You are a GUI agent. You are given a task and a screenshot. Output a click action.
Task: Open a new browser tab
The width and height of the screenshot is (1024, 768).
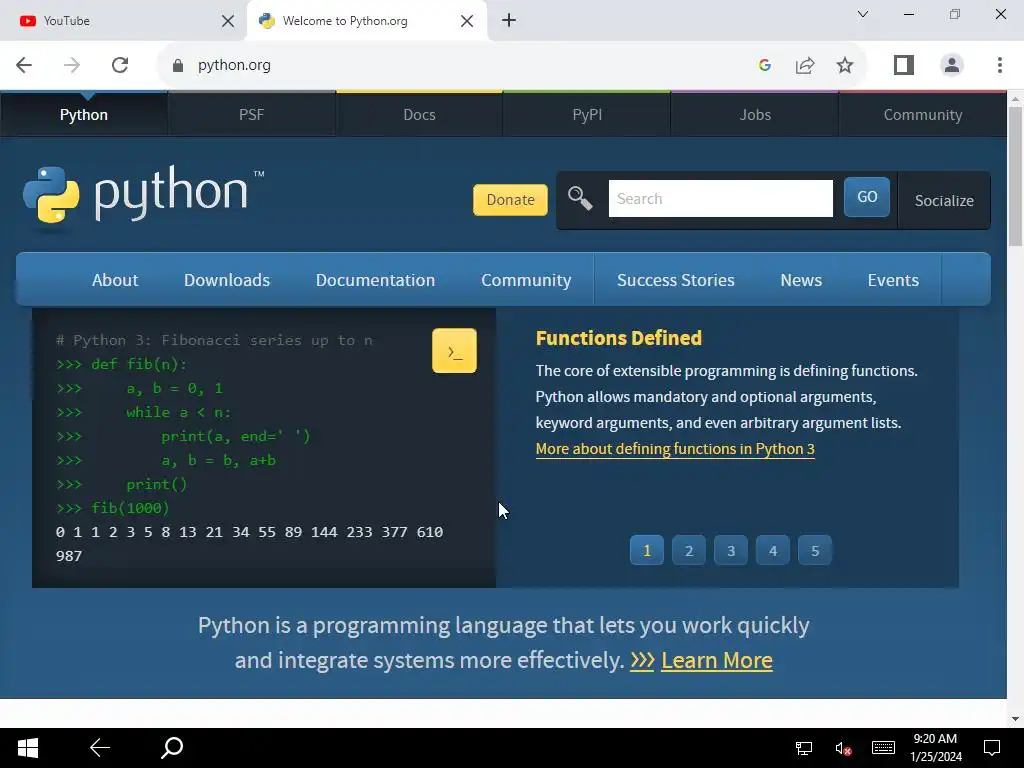click(x=509, y=20)
